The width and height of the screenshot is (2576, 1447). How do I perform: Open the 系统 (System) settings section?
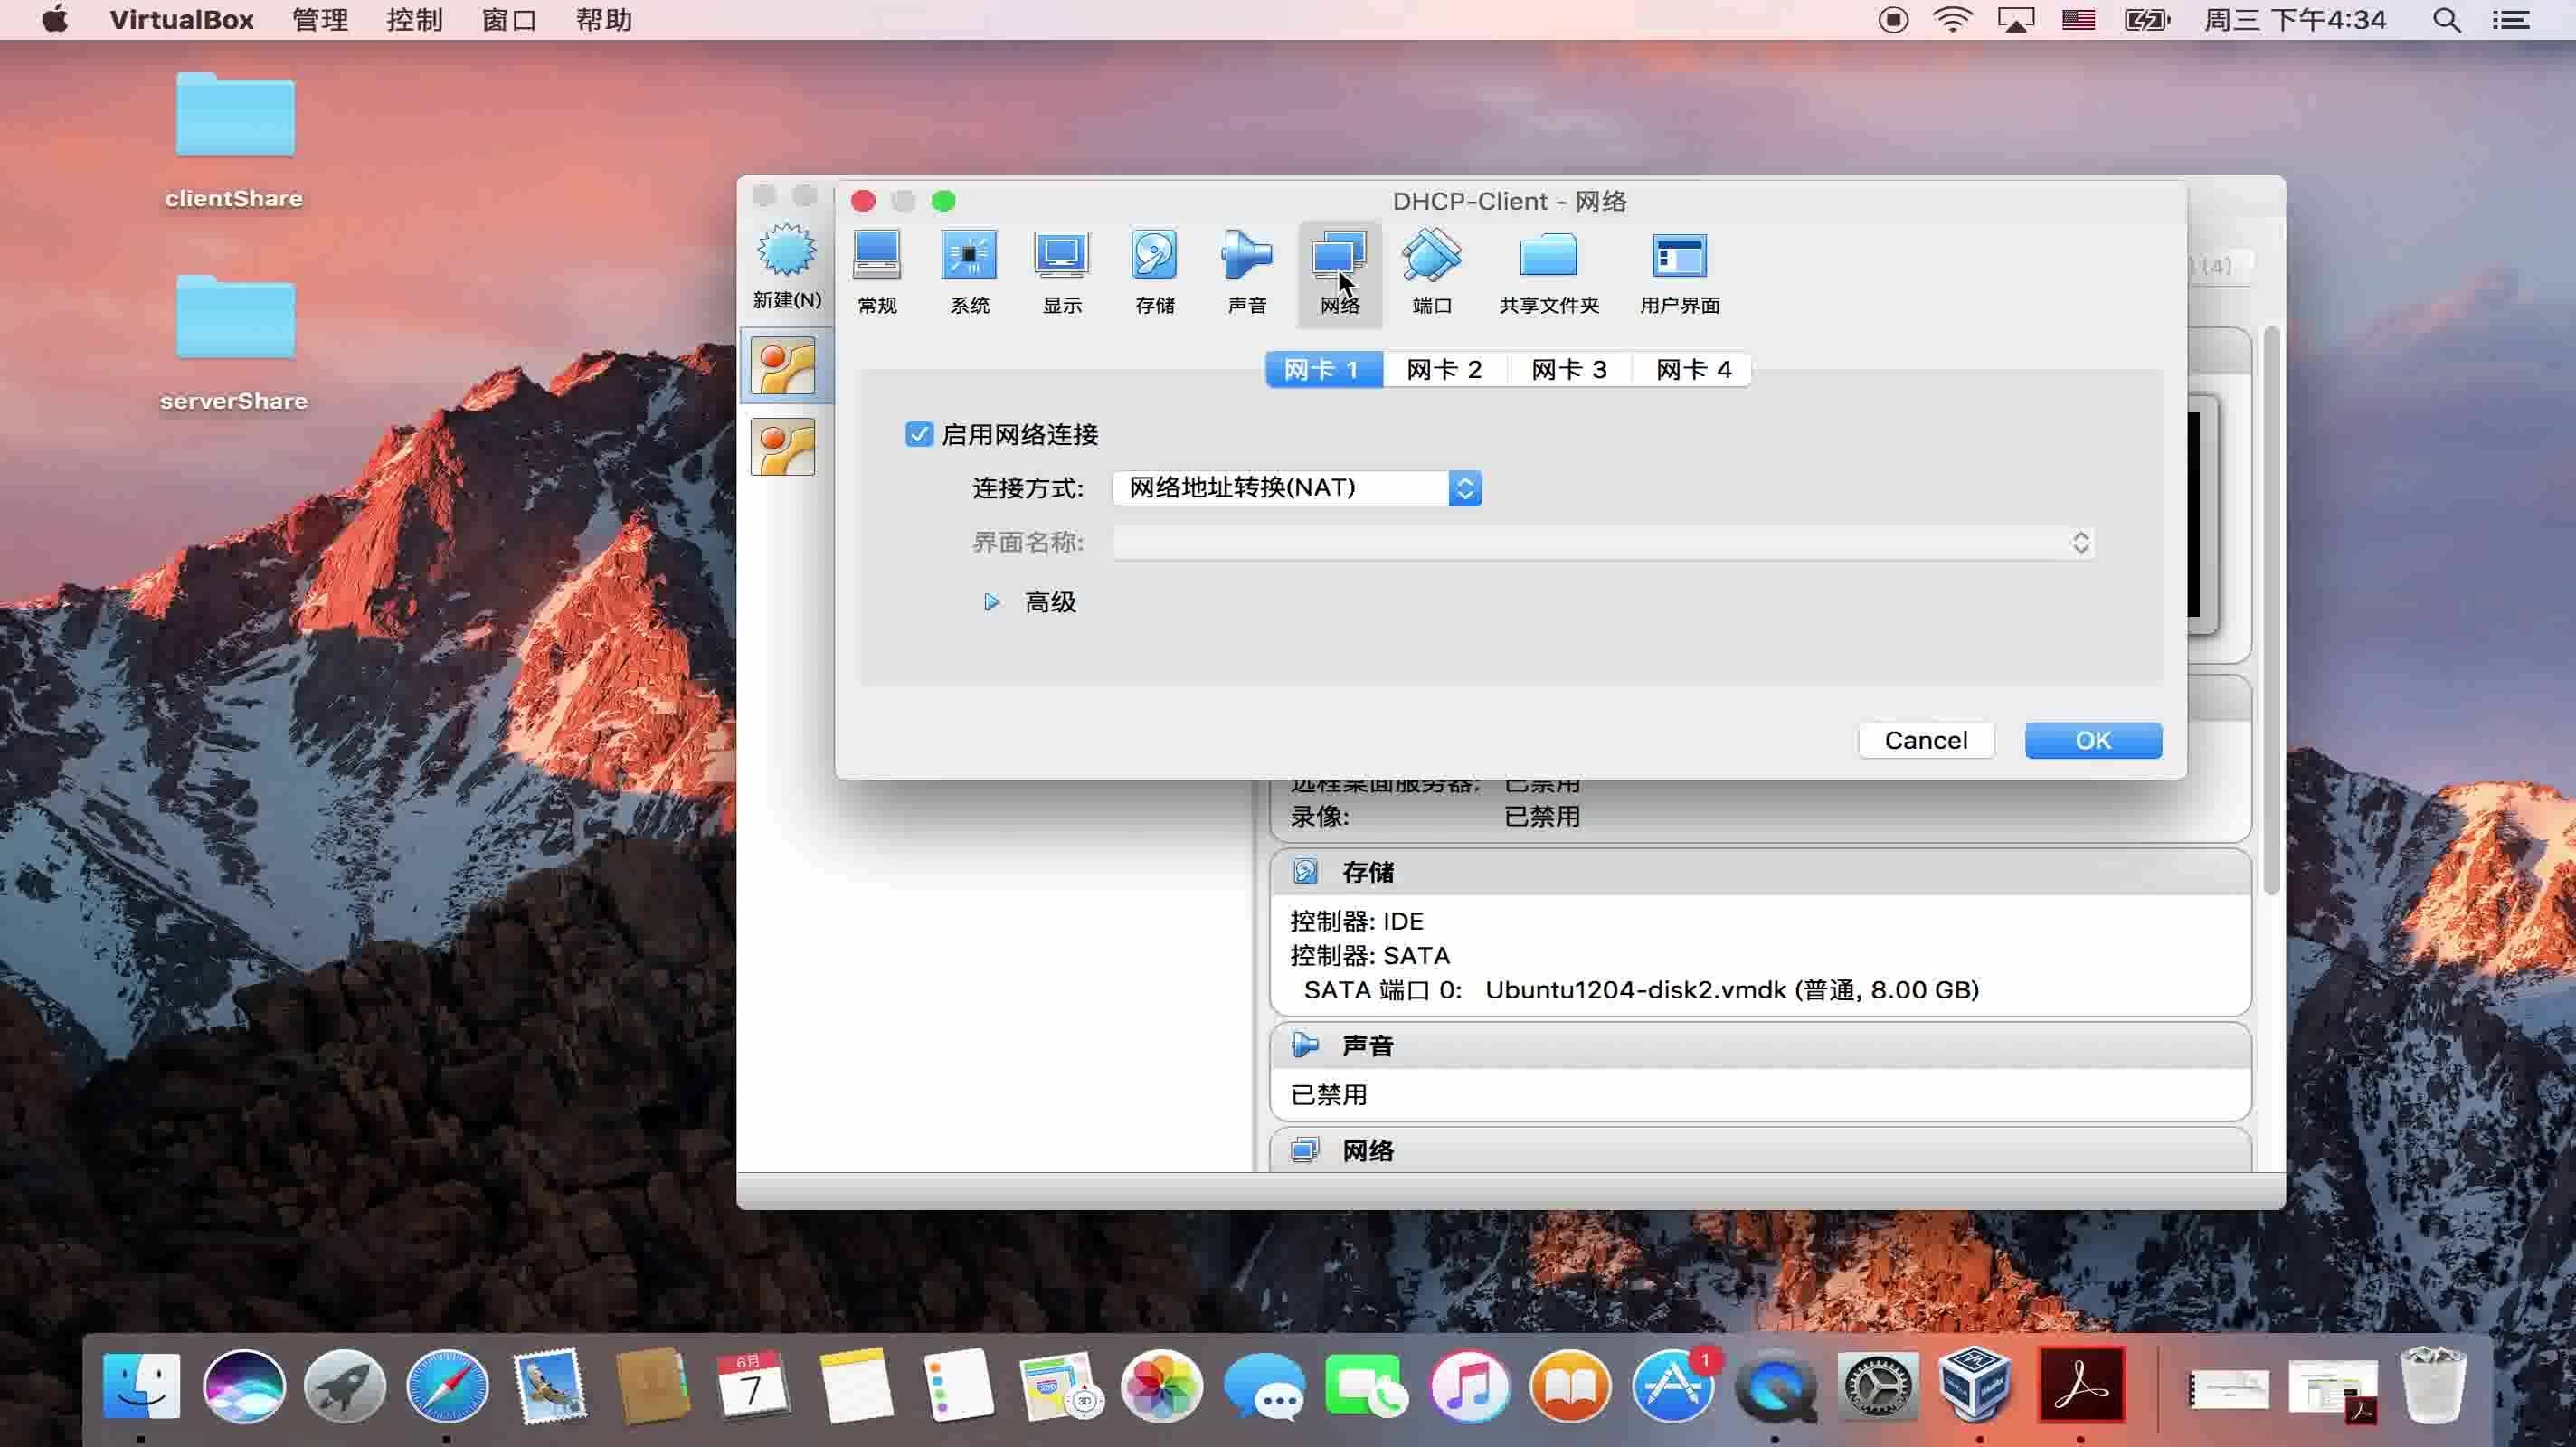pyautogui.click(x=969, y=272)
